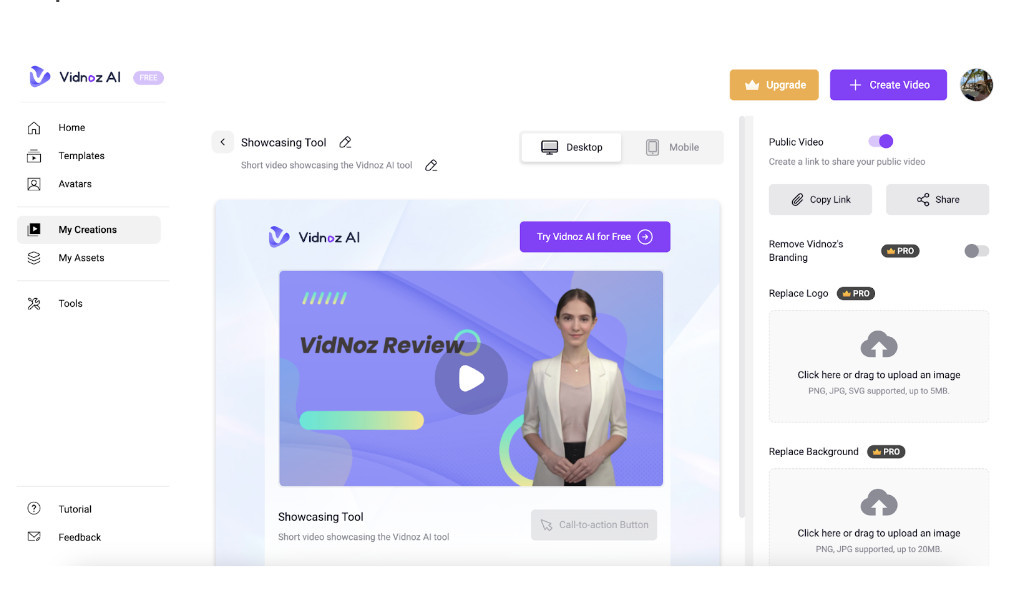Image resolution: width=1018 pixels, height=590 pixels.
Task: Go back using the left chevron button
Action: [x=223, y=142]
